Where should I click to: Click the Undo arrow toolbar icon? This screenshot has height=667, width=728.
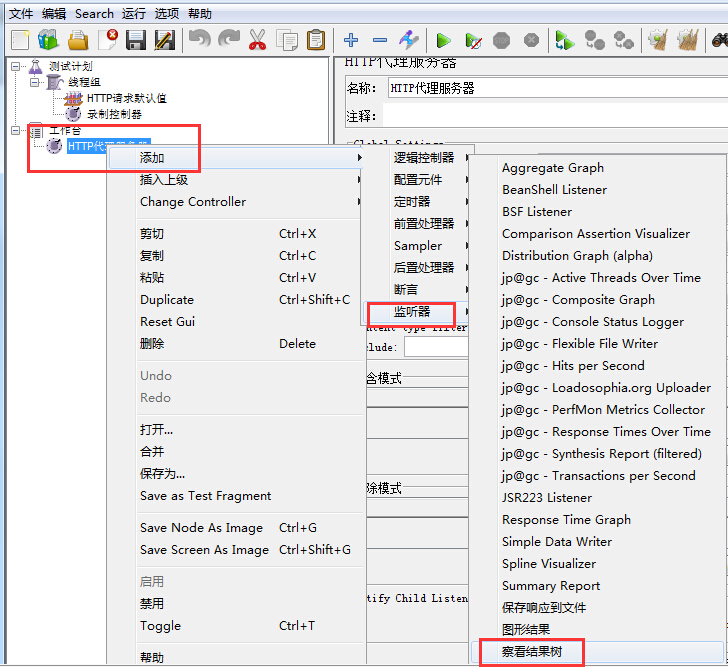(199, 40)
